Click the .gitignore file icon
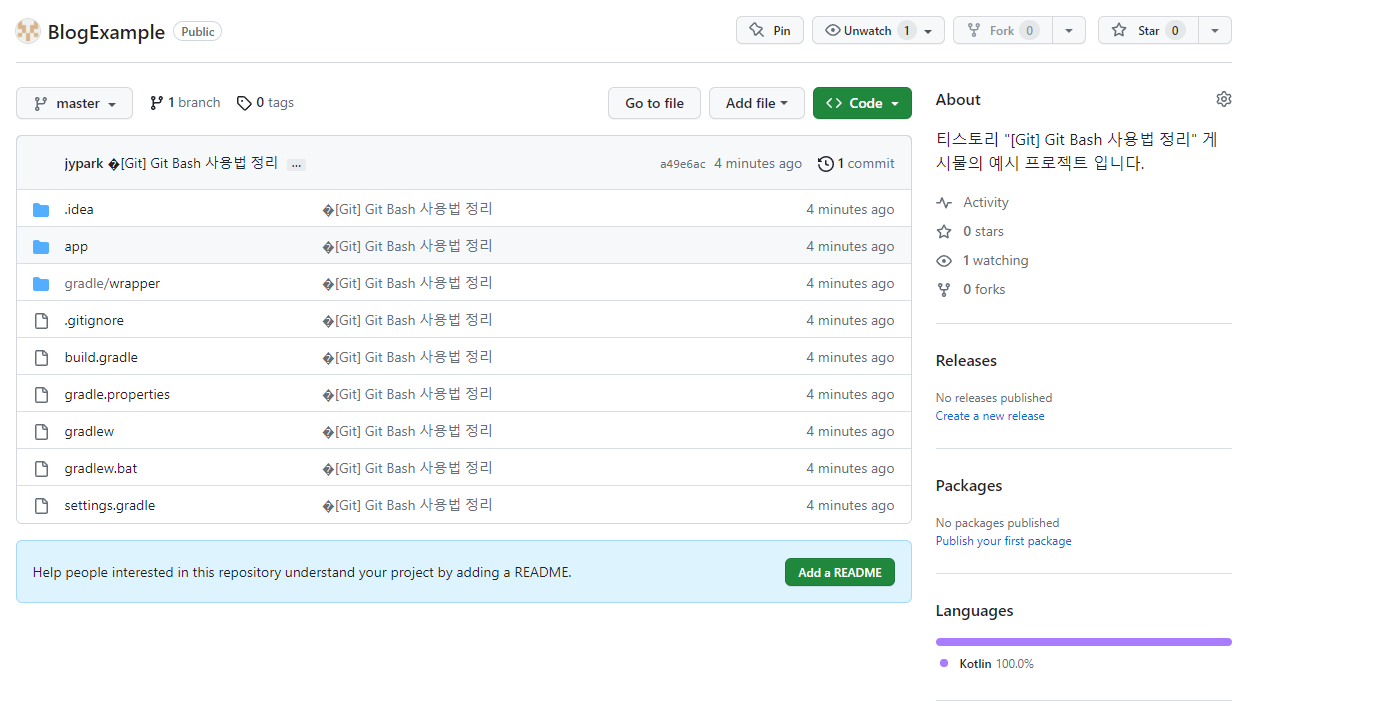 [41, 321]
